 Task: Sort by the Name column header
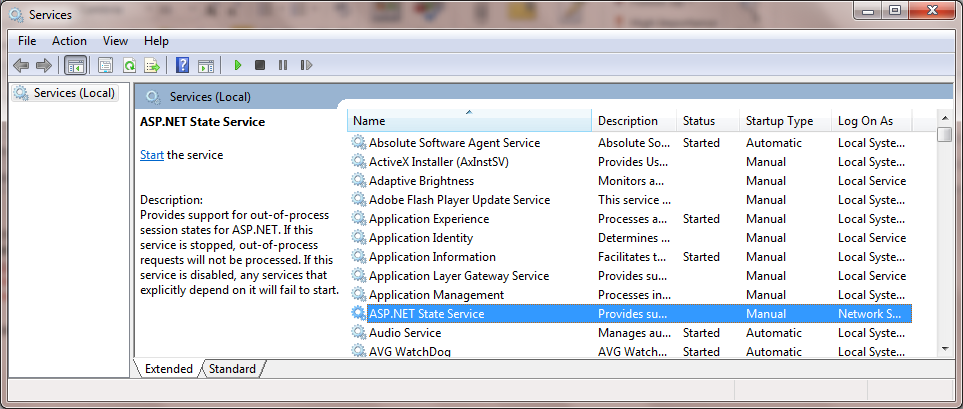(x=469, y=121)
